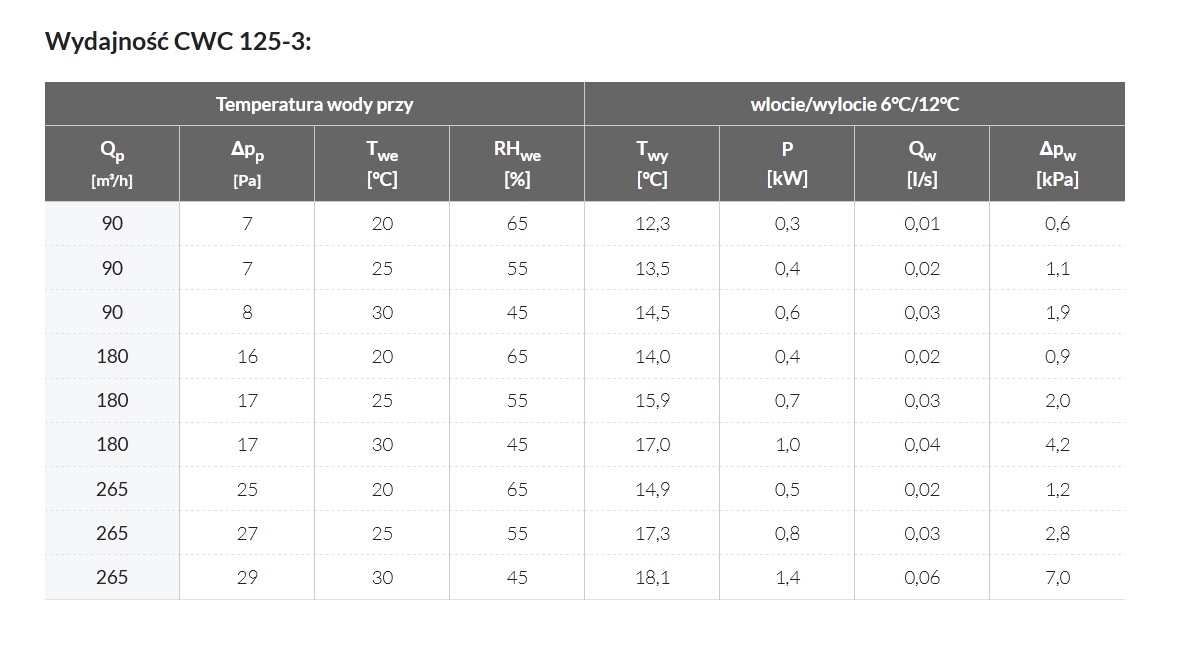
Task: Select the cell with value 12,3
Action: 652,224
